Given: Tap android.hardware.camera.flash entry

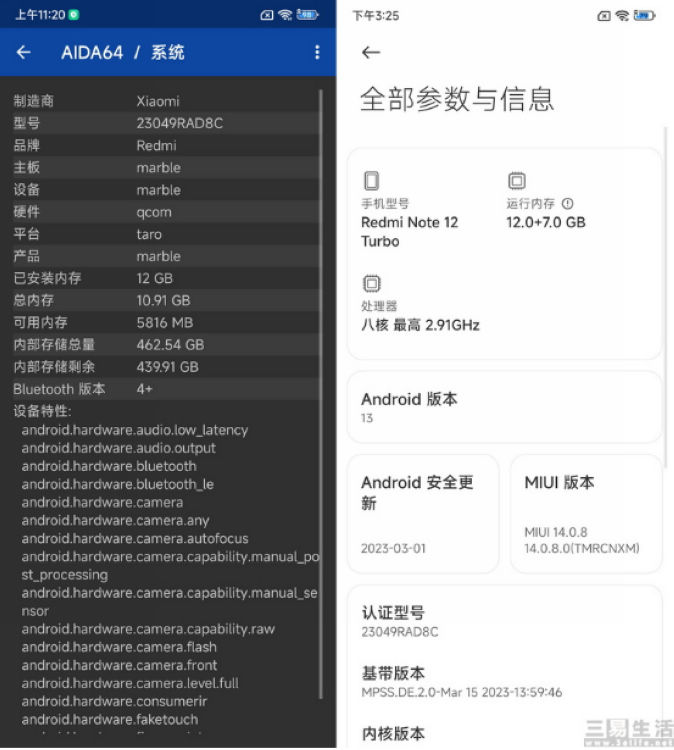Looking at the screenshot, I should click(x=119, y=647).
